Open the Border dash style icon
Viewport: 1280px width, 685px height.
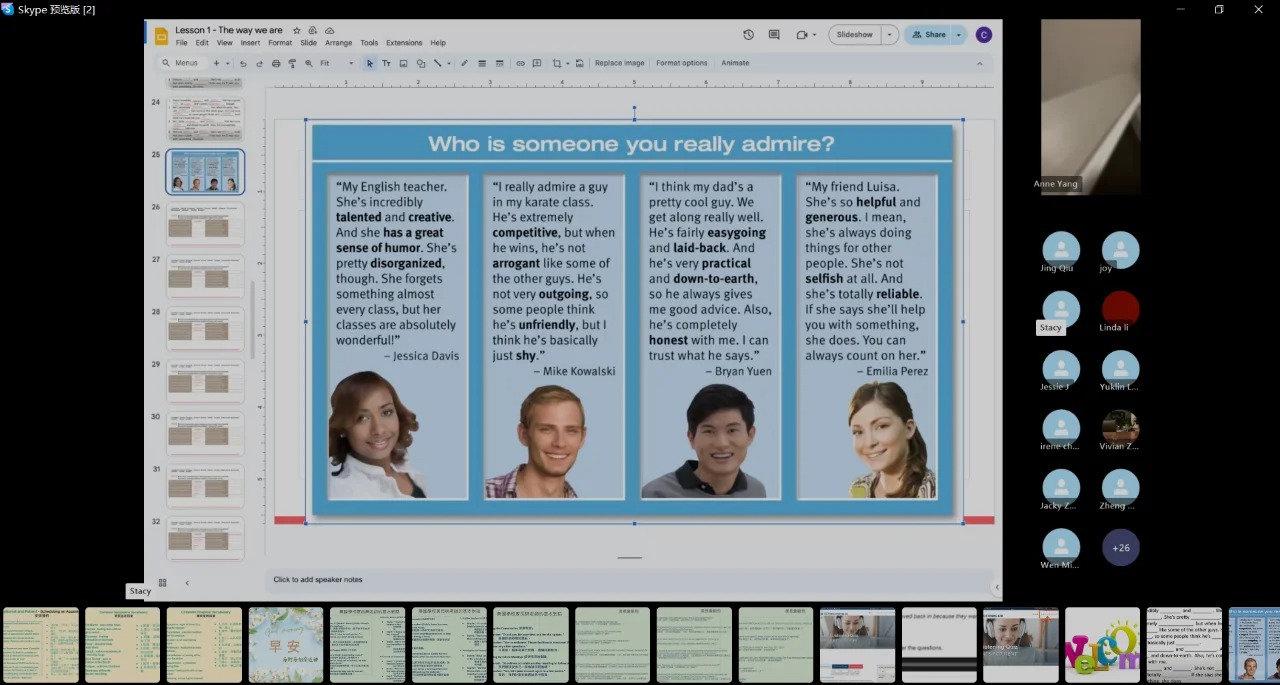(x=499, y=63)
